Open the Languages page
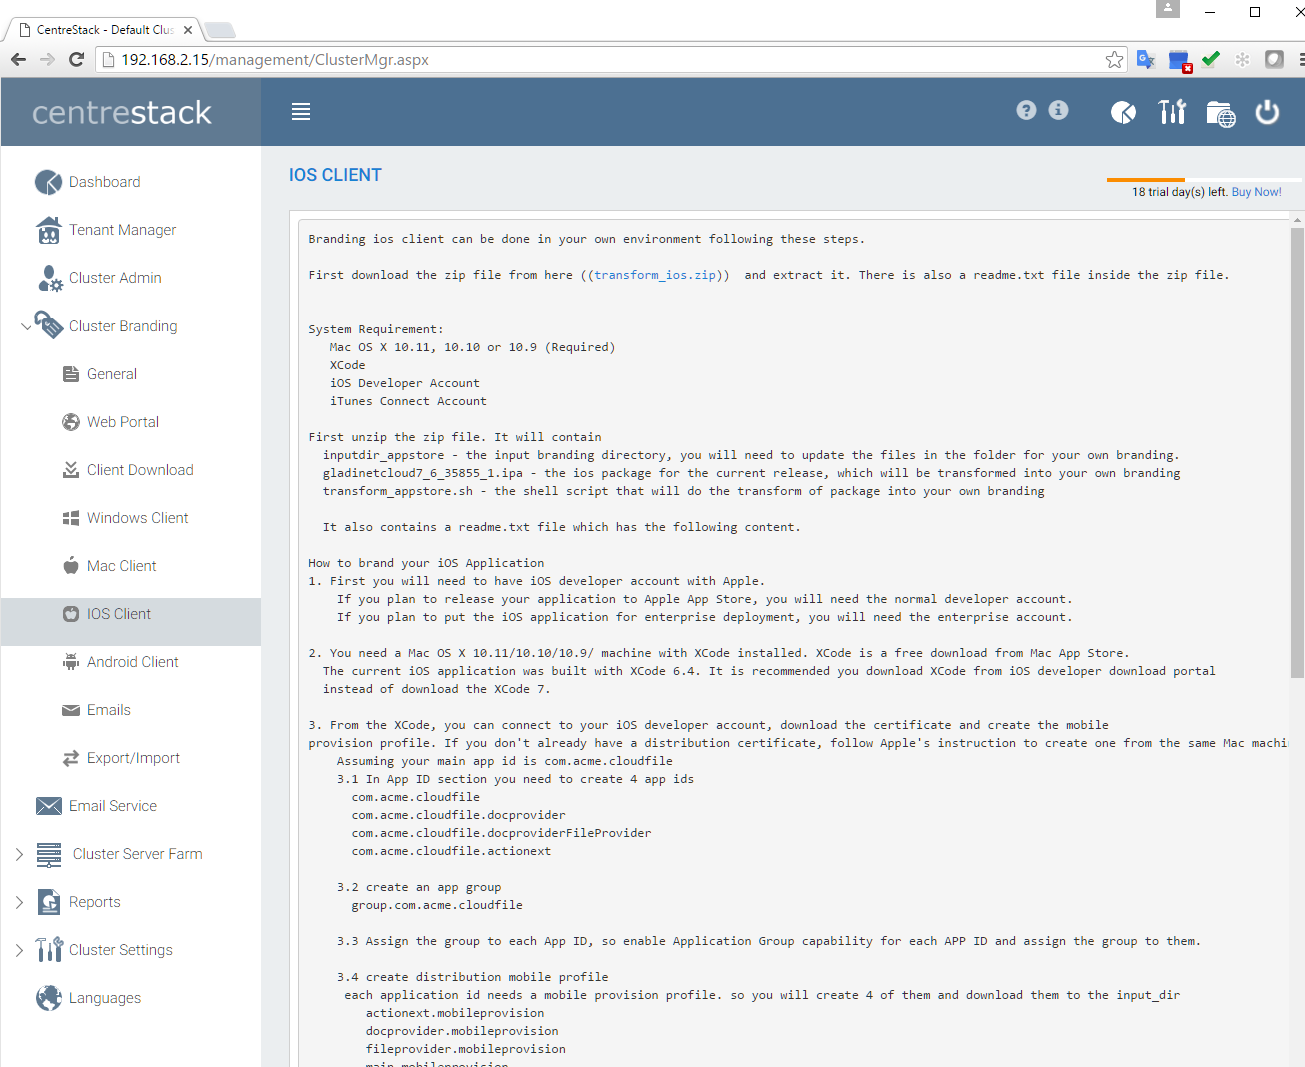This screenshot has height=1067, width=1305. [105, 998]
